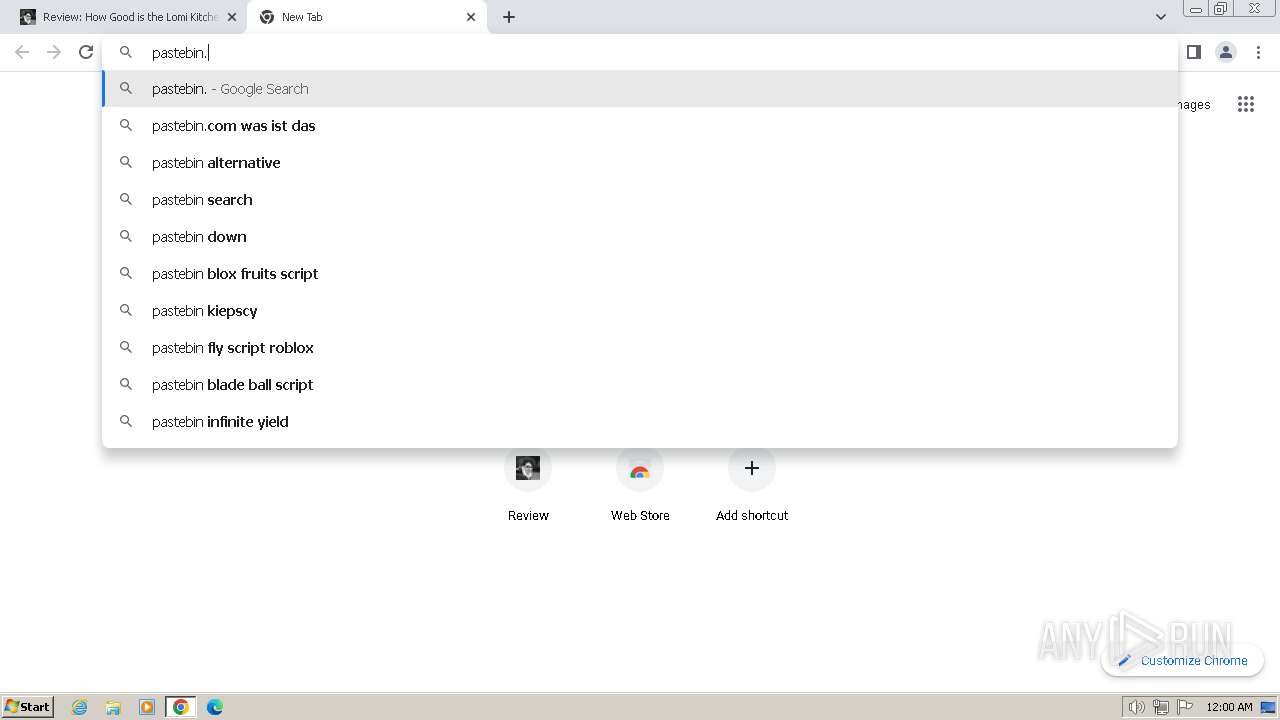
Task: Open the Chrome profile avatar
Action: pyautogui.click(x=1225, y=52)
